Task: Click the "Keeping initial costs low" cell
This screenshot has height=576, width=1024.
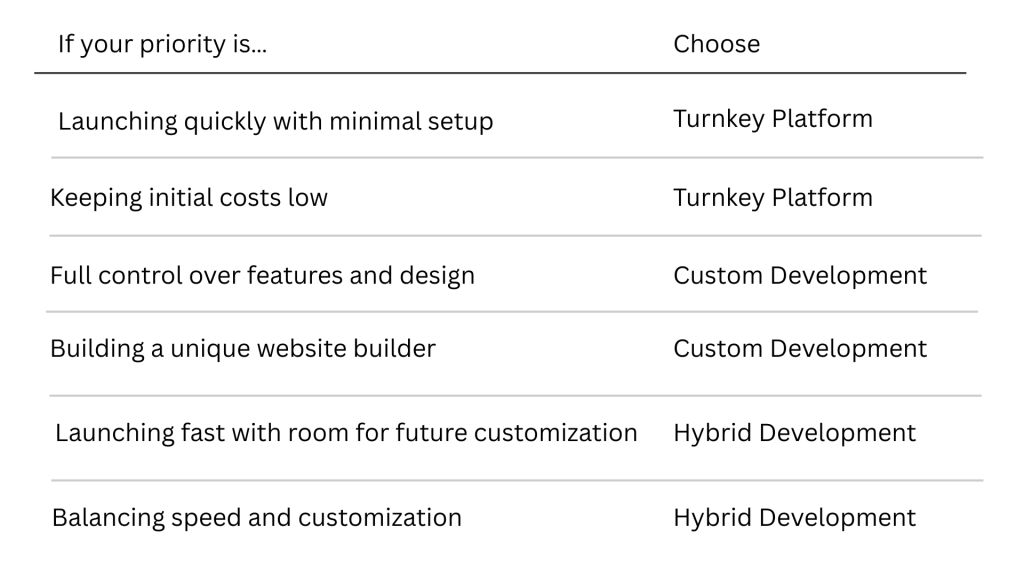Action: coord(189,198)
